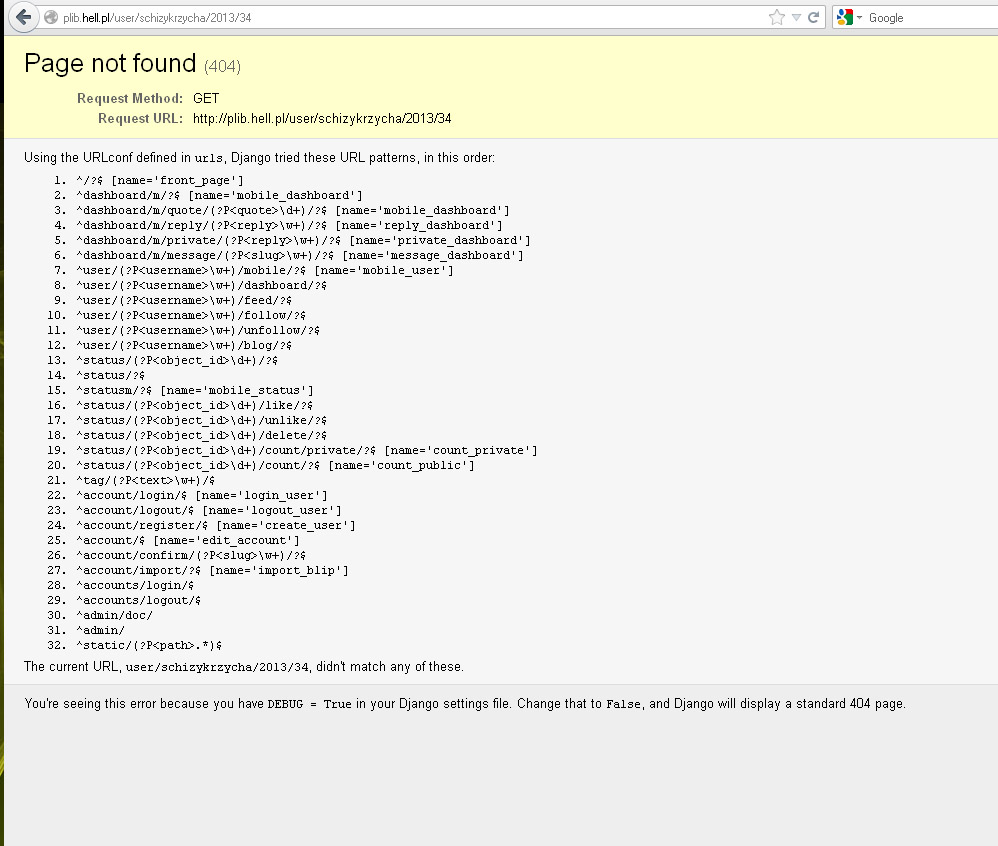Go back using the browser back arrow
This screenshot has height=846, width=998.
pos(23,17)
